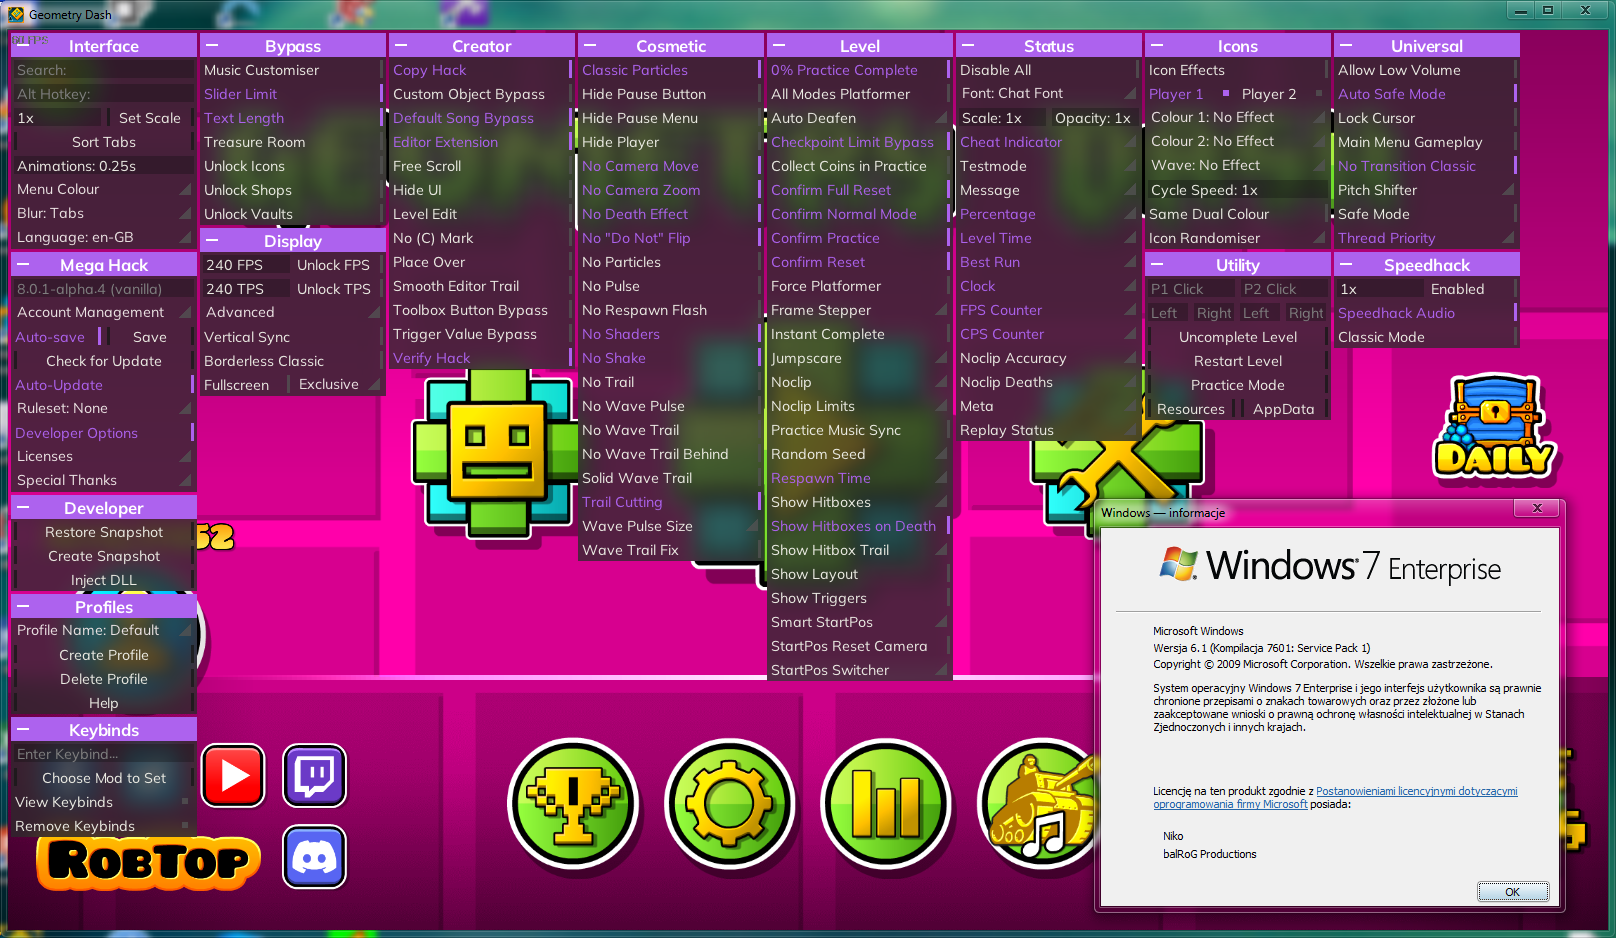Collapse the Mega Hack panel with its dash icon
Image resolution: width=1616 pixels, height=938 pixels.
point(23,264)
